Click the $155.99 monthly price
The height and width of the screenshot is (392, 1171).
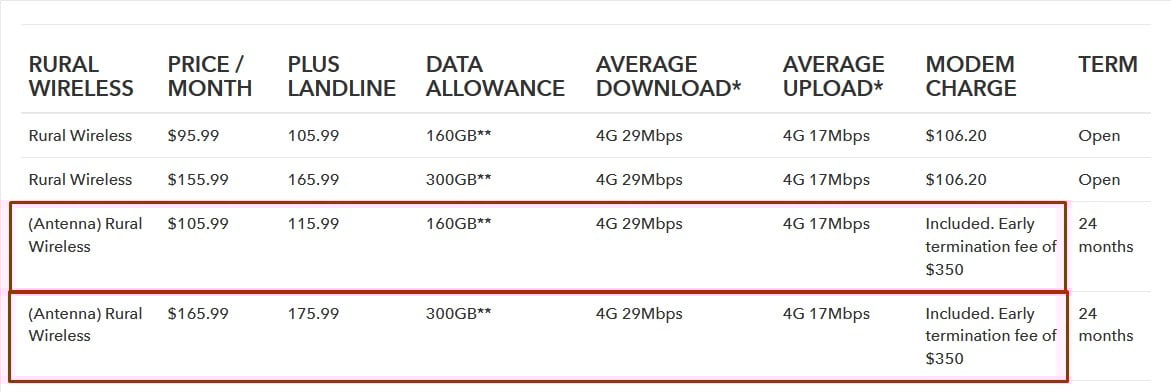coord(198,180)
